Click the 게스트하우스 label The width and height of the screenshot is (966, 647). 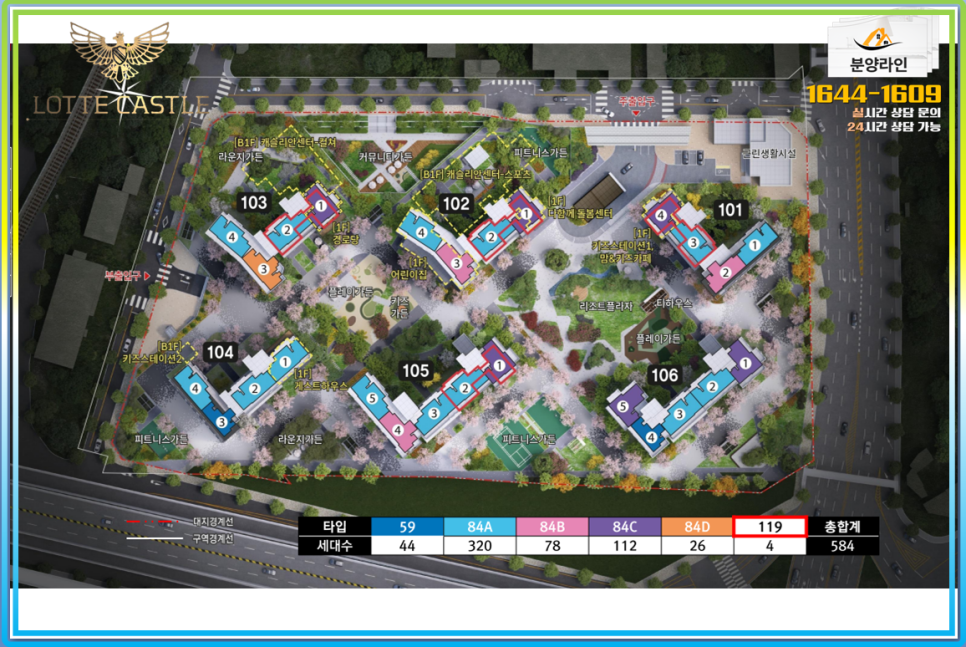click(x=321, y=386)
